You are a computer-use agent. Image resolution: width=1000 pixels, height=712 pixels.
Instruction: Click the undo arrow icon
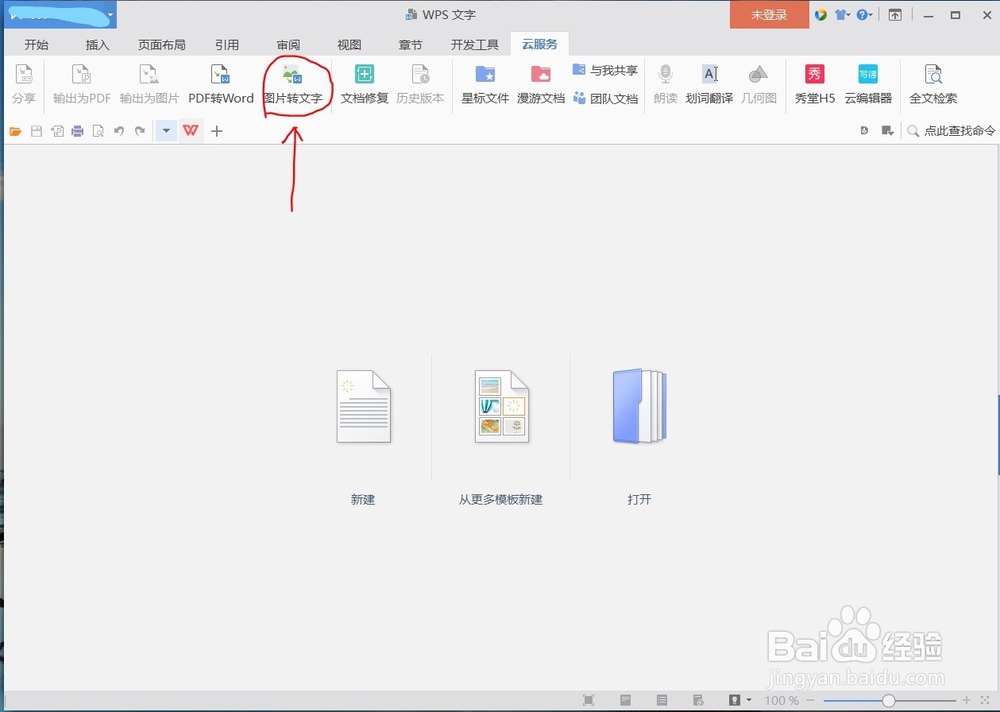[x=119, y=131]
